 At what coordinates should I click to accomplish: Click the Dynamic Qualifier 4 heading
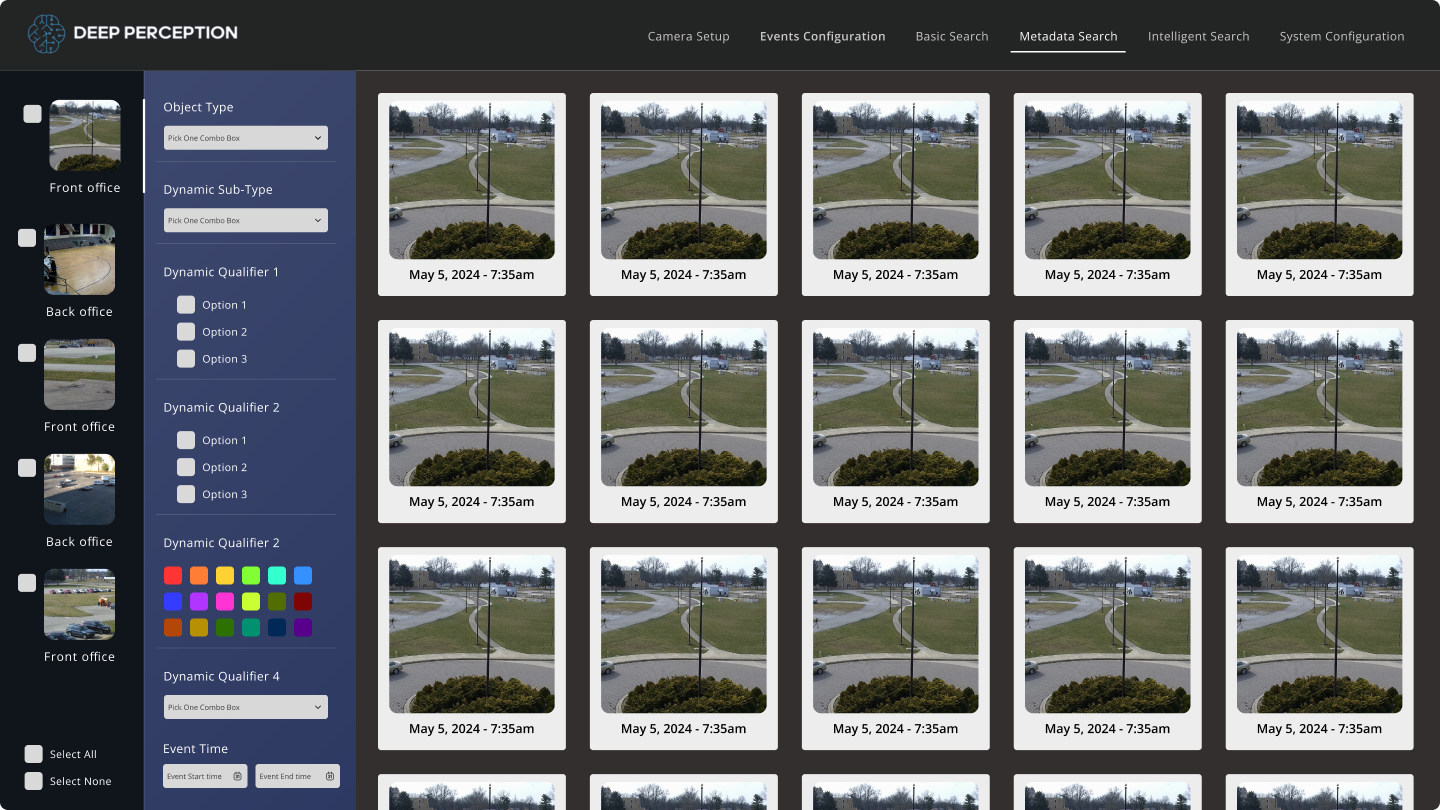(x=221, y=676)
